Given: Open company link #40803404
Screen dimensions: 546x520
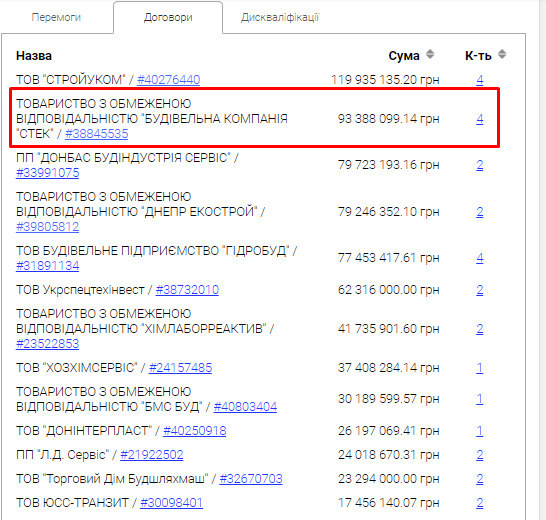Looking at the screenshot, I should [x=245, y=407].
